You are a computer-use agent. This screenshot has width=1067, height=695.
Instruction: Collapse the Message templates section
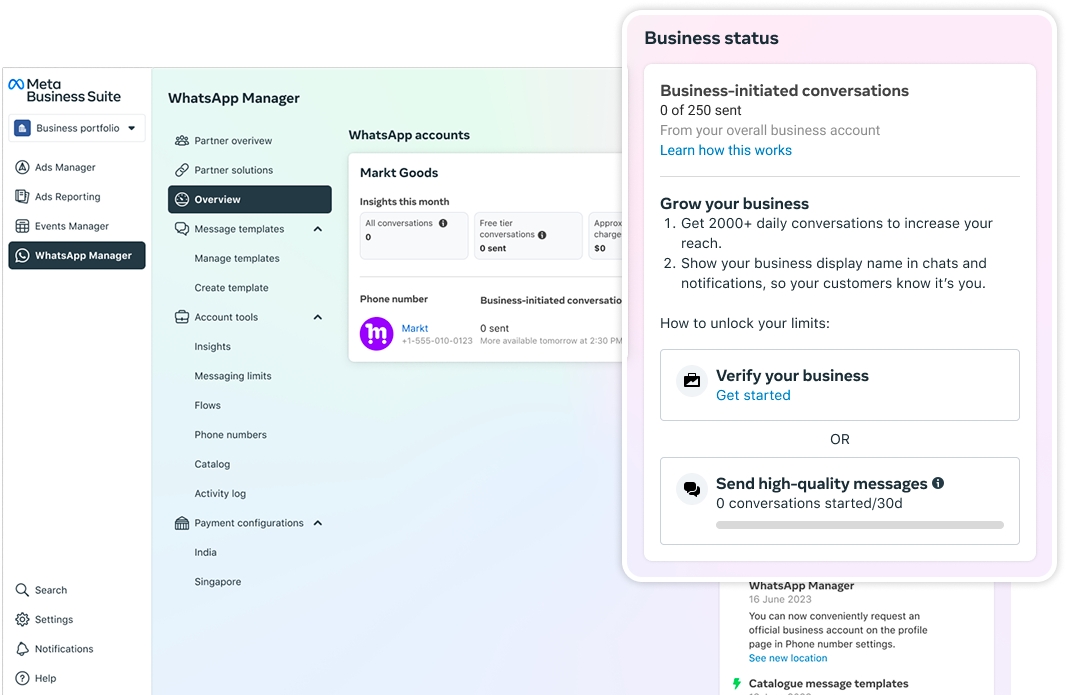(318, 229)
